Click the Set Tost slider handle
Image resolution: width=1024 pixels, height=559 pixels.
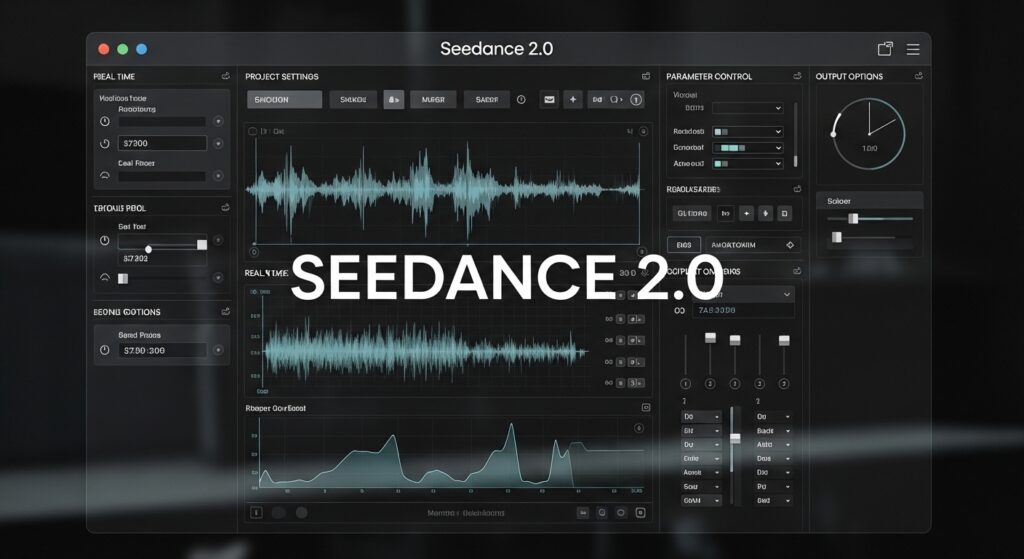tap(202, 244)
